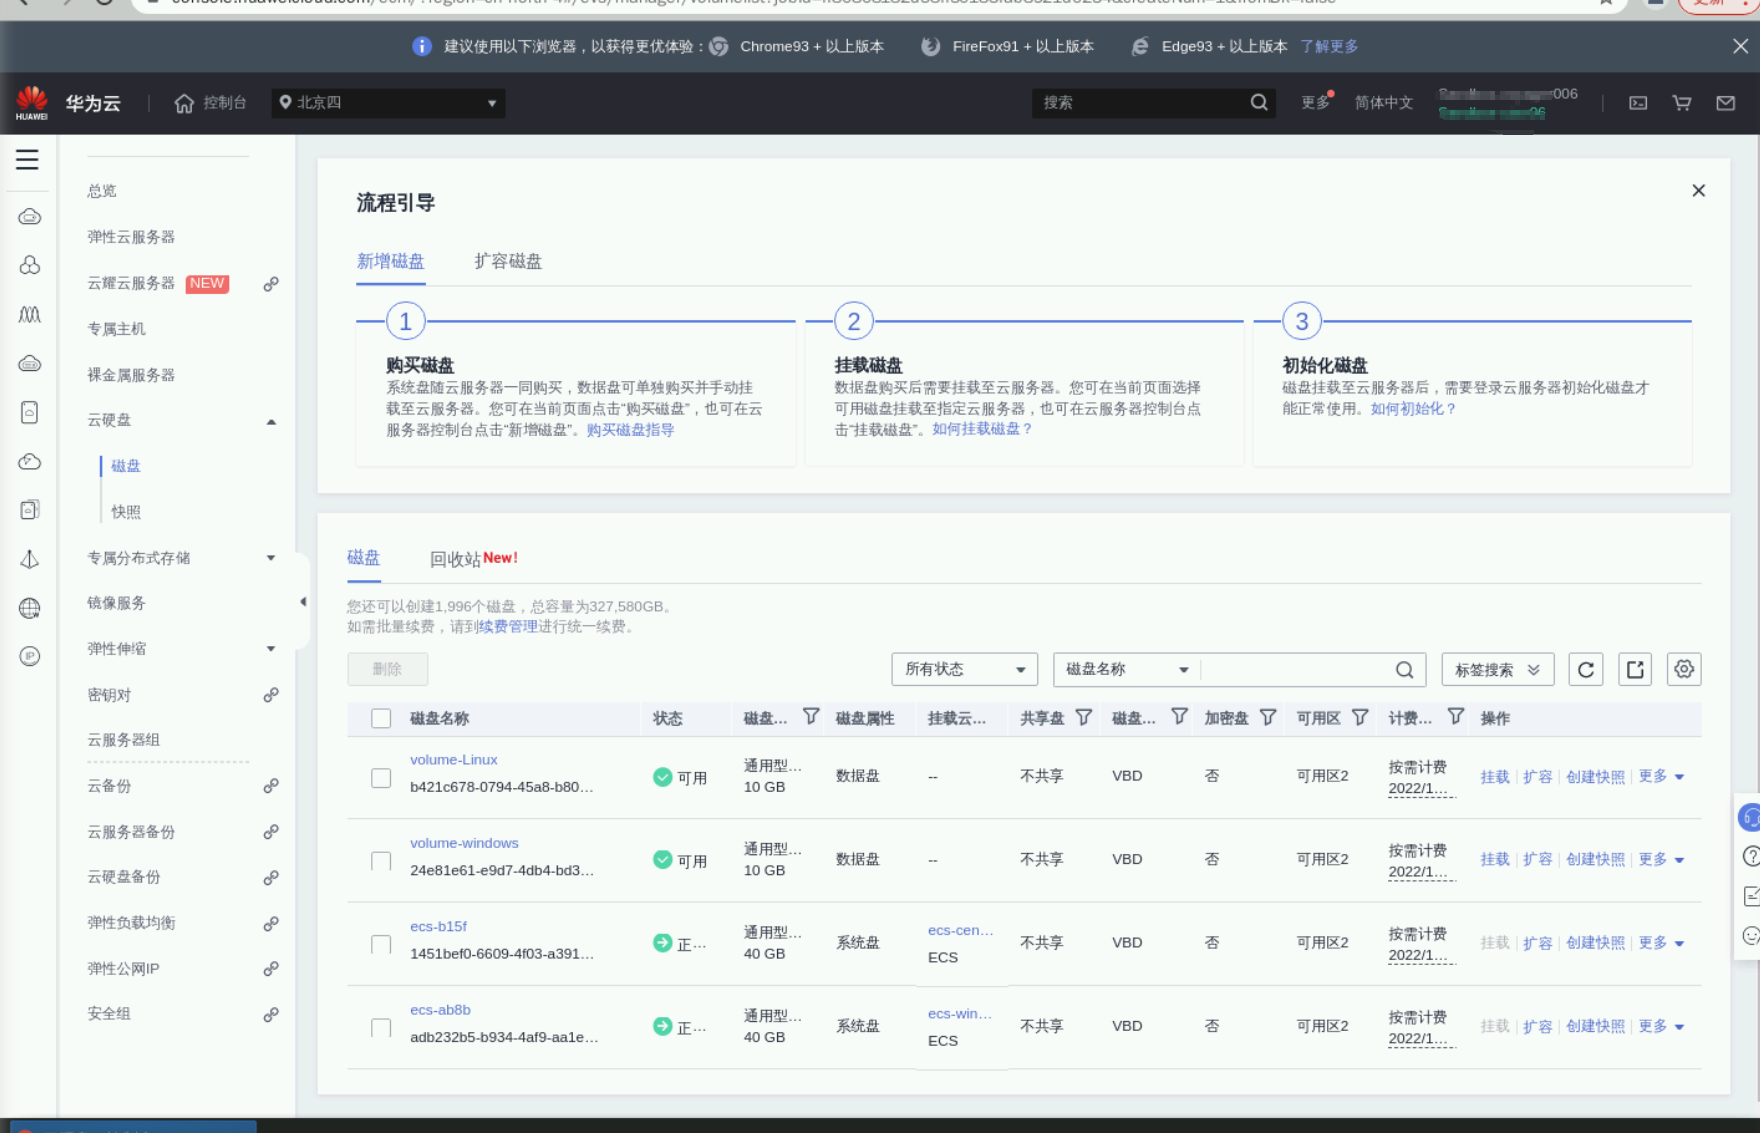Open the 如何挂载磁盘 help link
This screenshot has height=1133, width=1760.
coord(981,429)
